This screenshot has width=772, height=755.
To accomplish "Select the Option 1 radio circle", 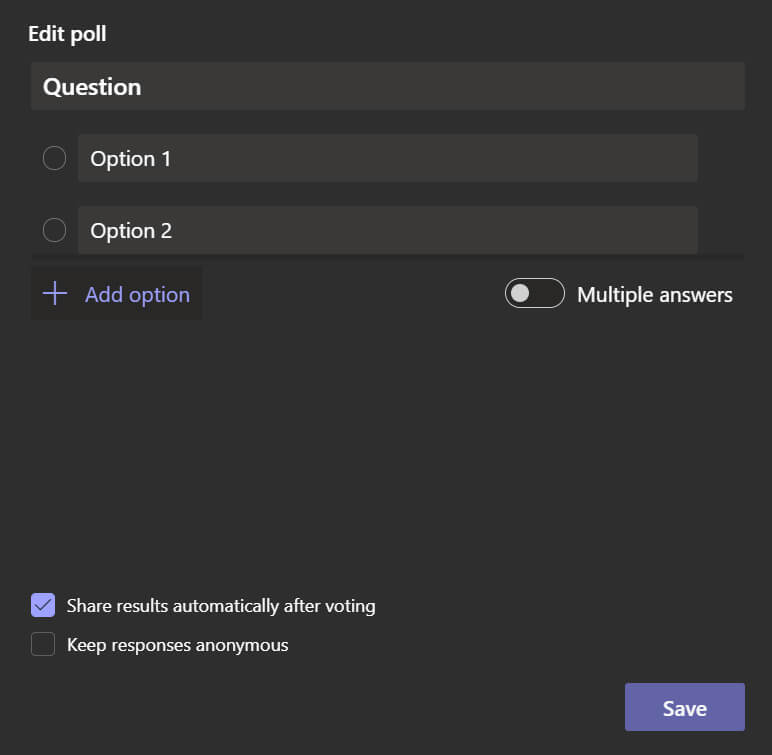I will tap(54, 158).
